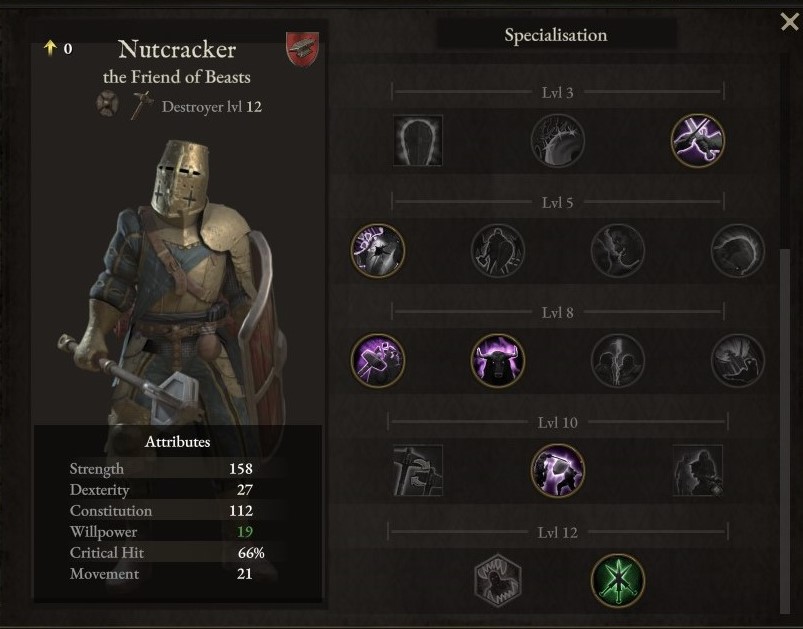The height and width of the screenshot is (629, 803).
Task: Select the purple crossed-weapons skill at Lvl 3
Action: [698, 140]
